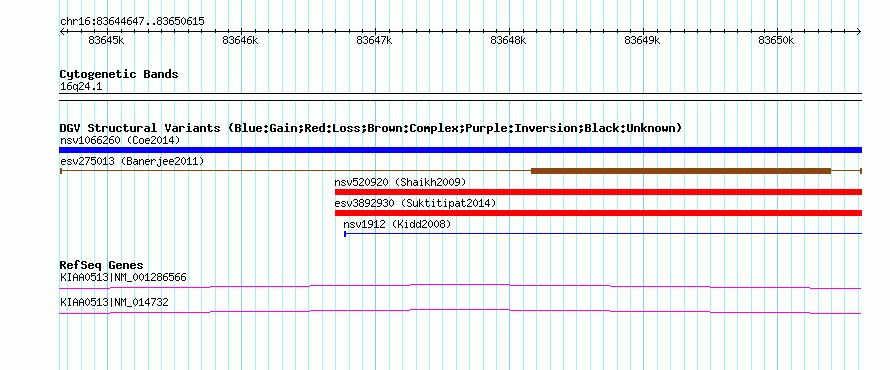Click the 83648k ruler tick label

tap(508, 40)
